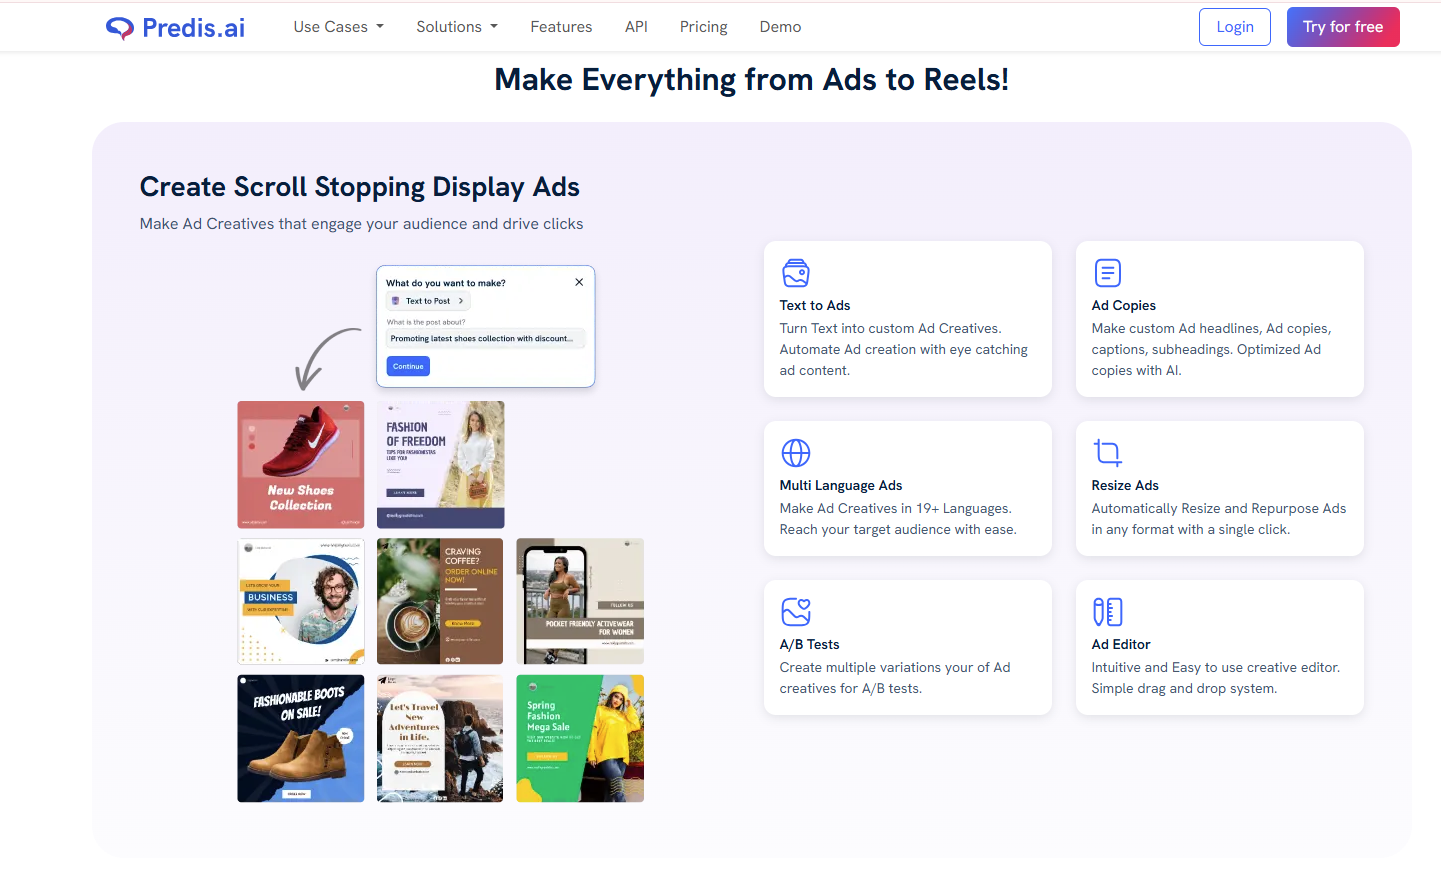Click 'Intuitive and Easy to use creative editor' text
The image size is (1441, 885).
1216,678
